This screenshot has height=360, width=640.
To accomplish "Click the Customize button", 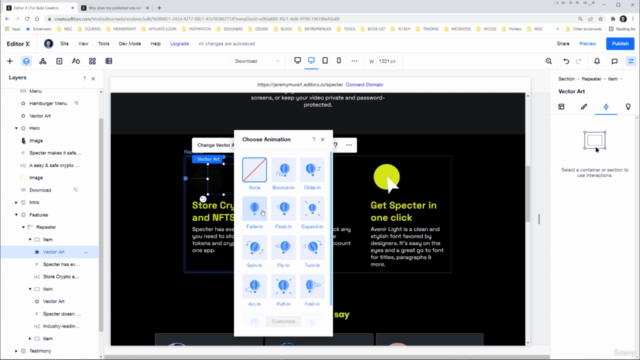I will point(283,321).
